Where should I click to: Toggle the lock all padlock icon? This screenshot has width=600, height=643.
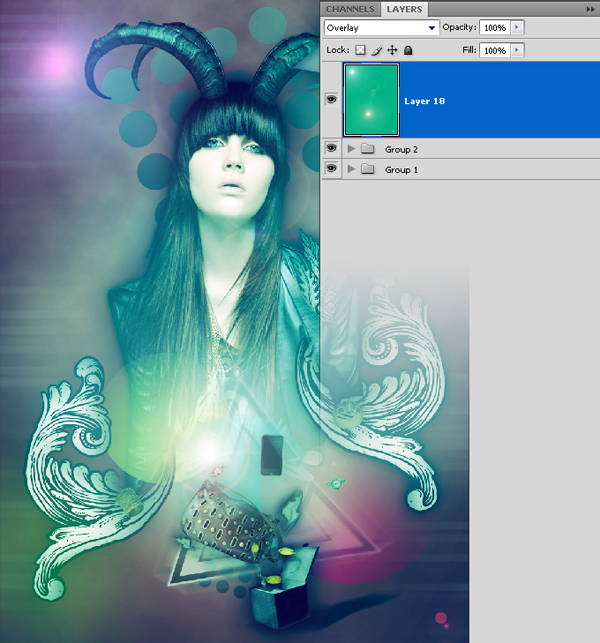(x=408, y=50)
